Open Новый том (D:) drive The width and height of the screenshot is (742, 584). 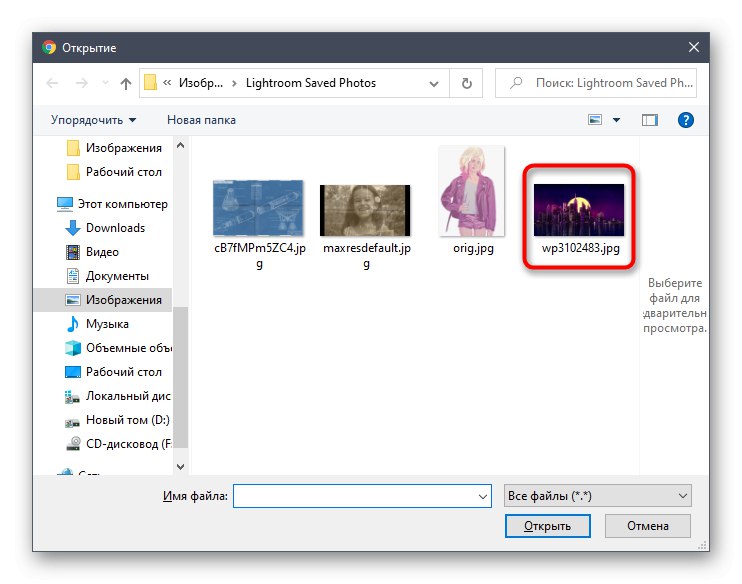point(117,420)
